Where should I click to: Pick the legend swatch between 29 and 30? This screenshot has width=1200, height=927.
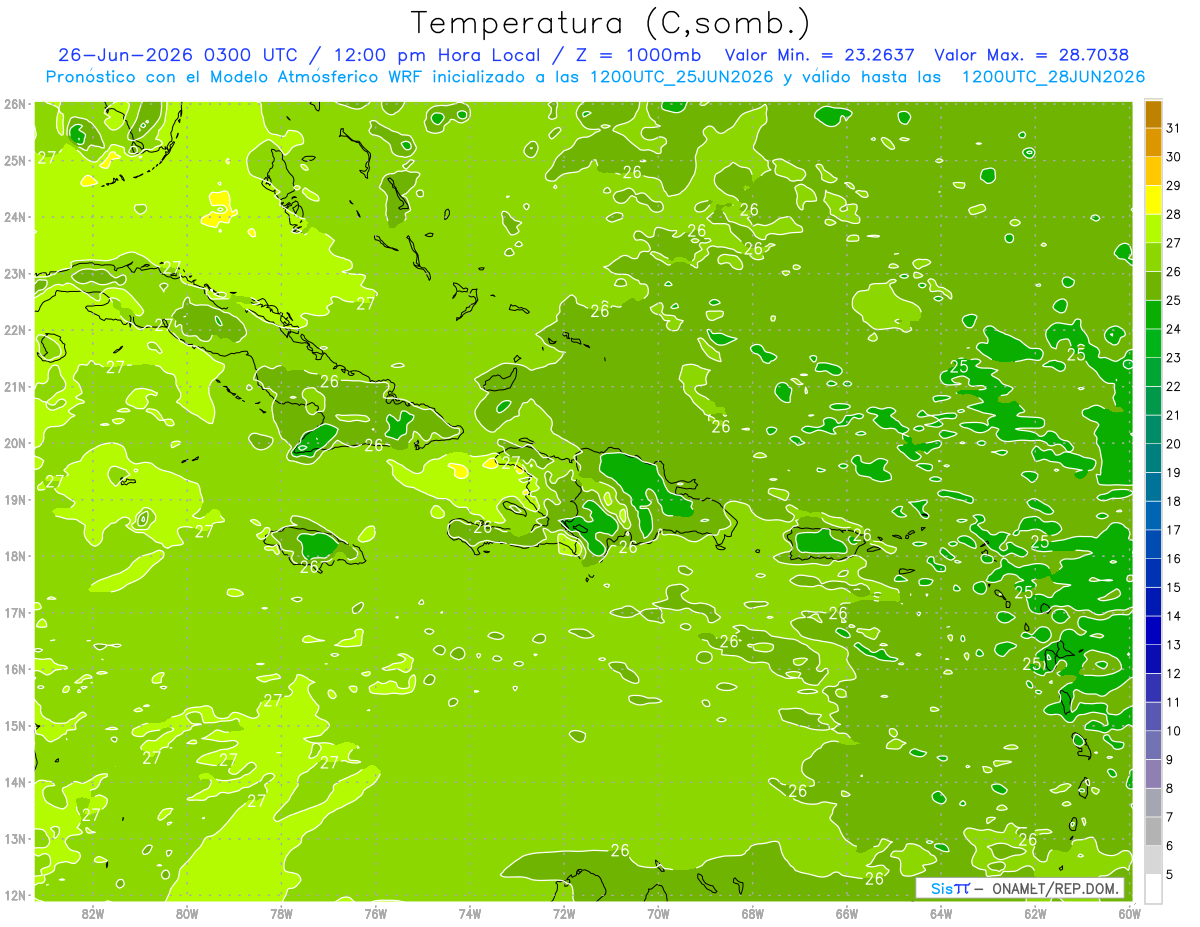(1153, 172)
